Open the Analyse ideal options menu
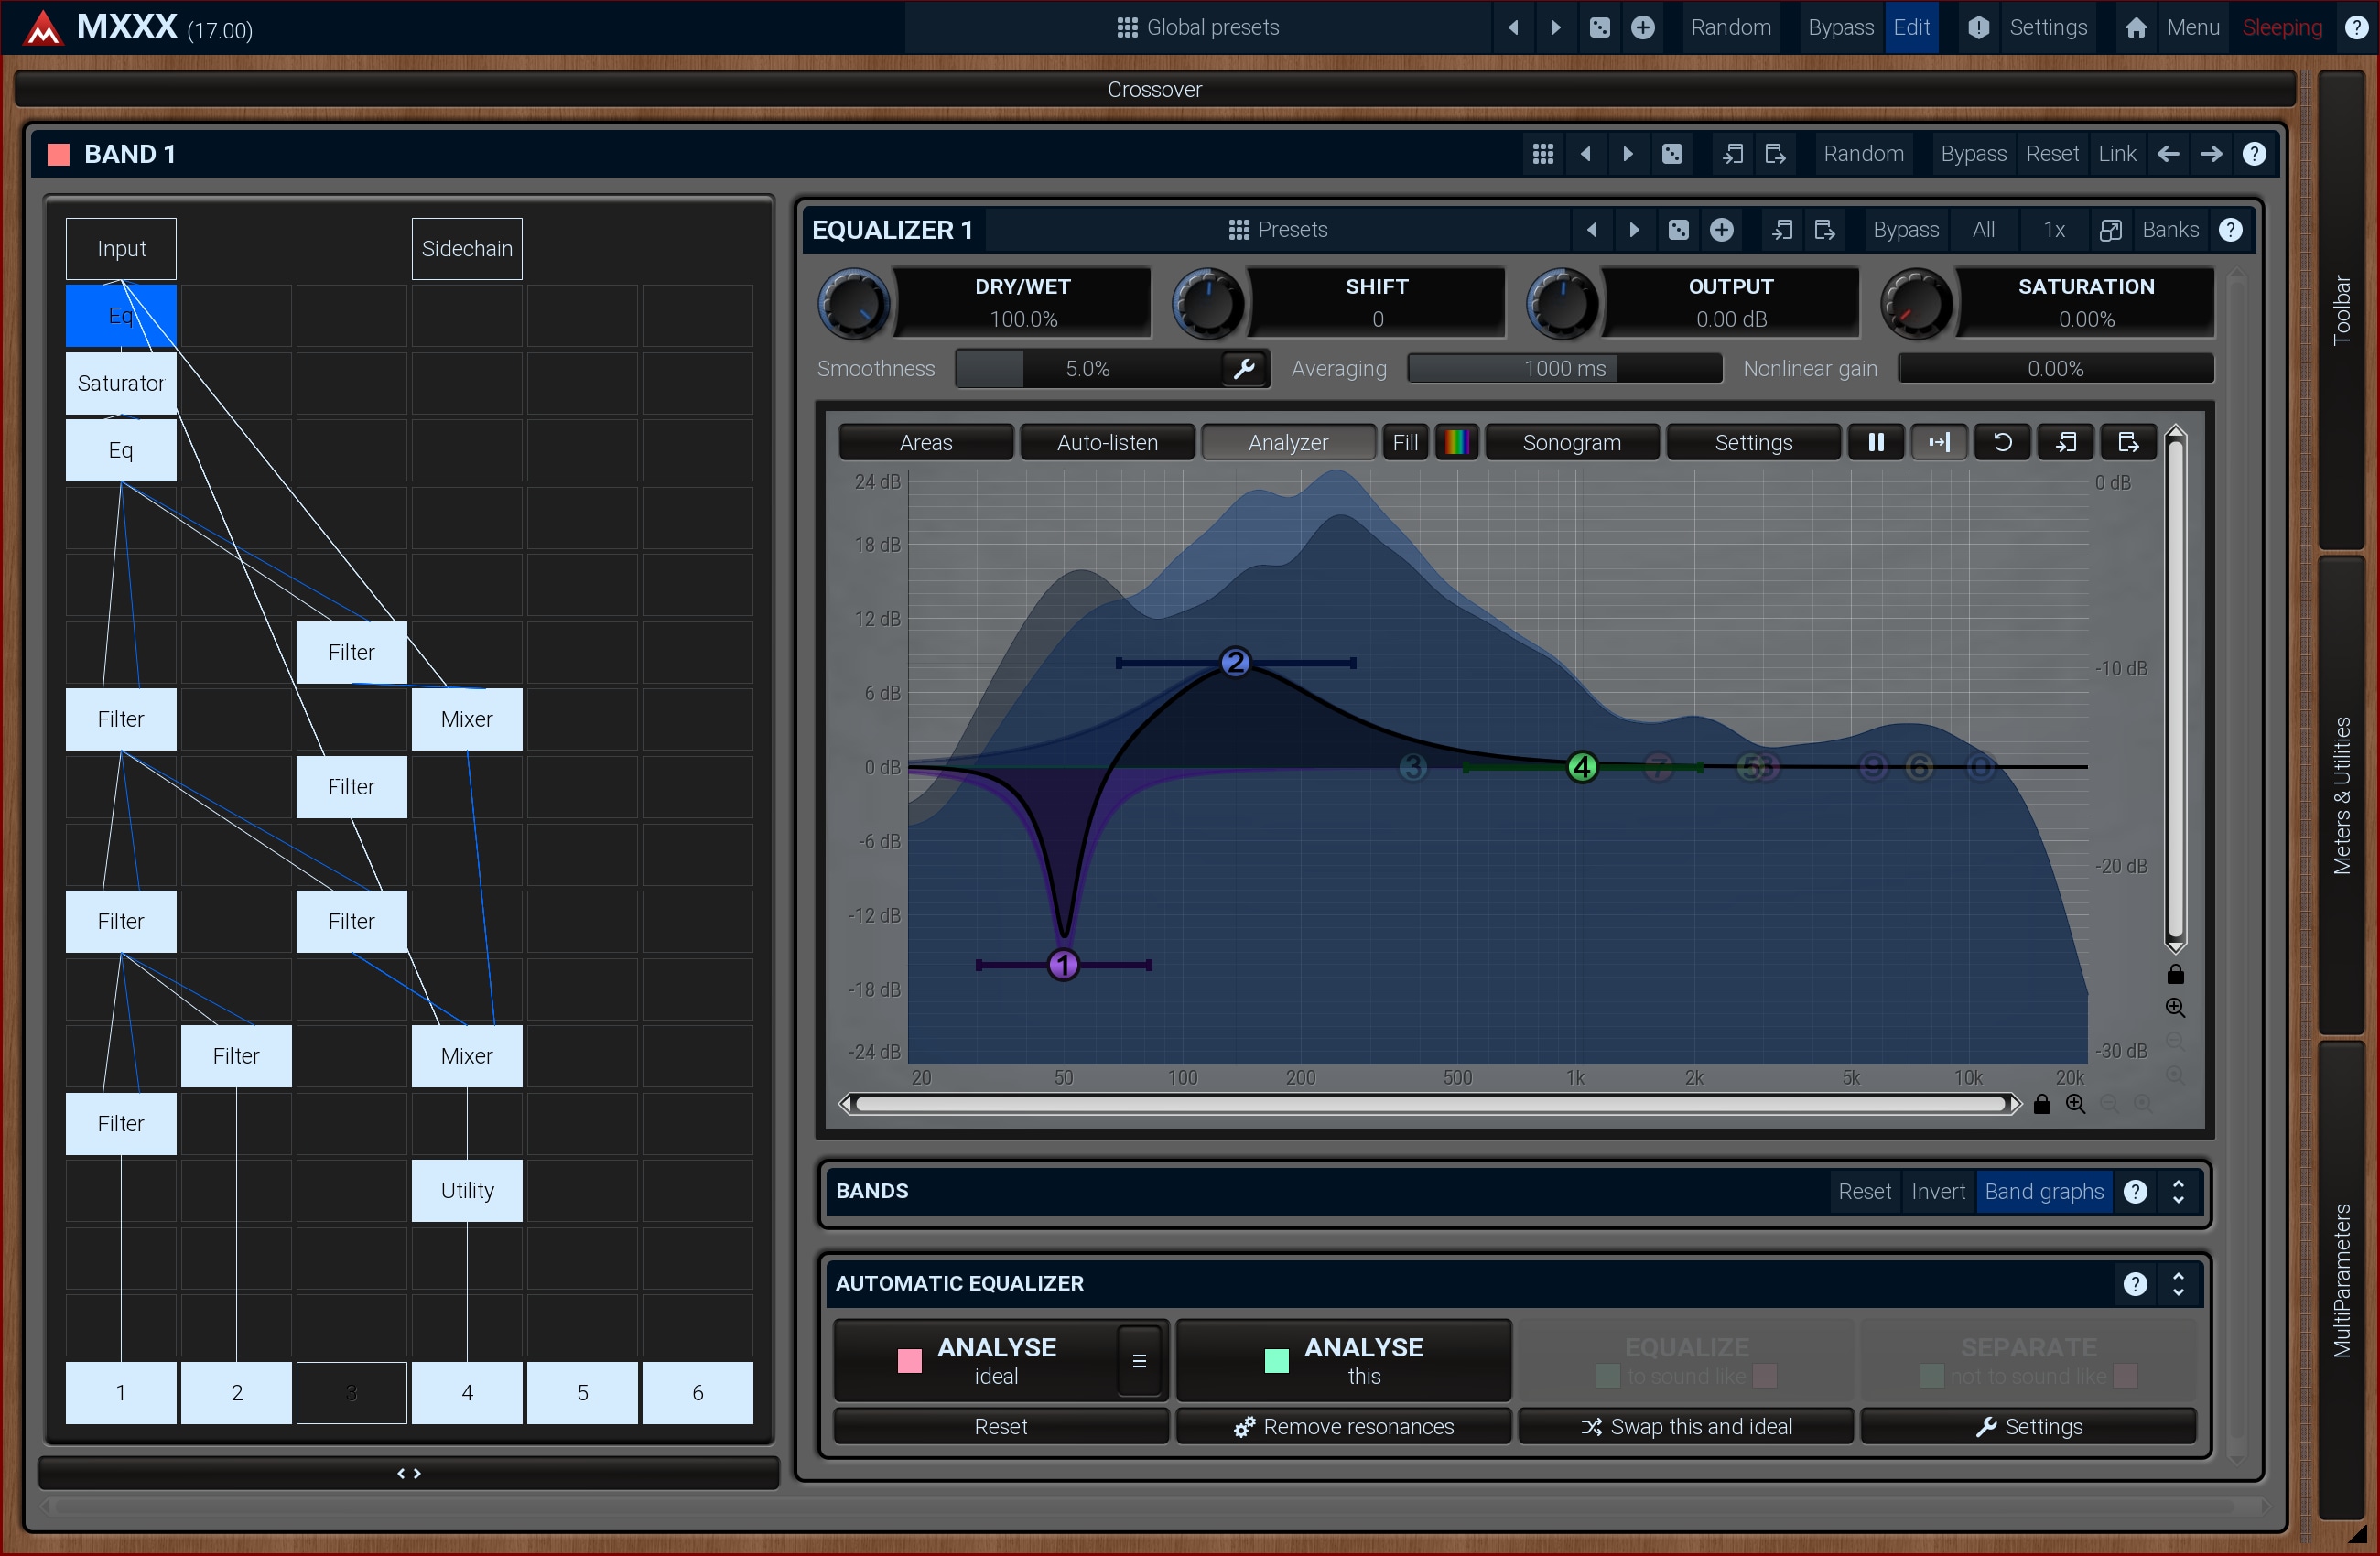 [1138, 1360]
